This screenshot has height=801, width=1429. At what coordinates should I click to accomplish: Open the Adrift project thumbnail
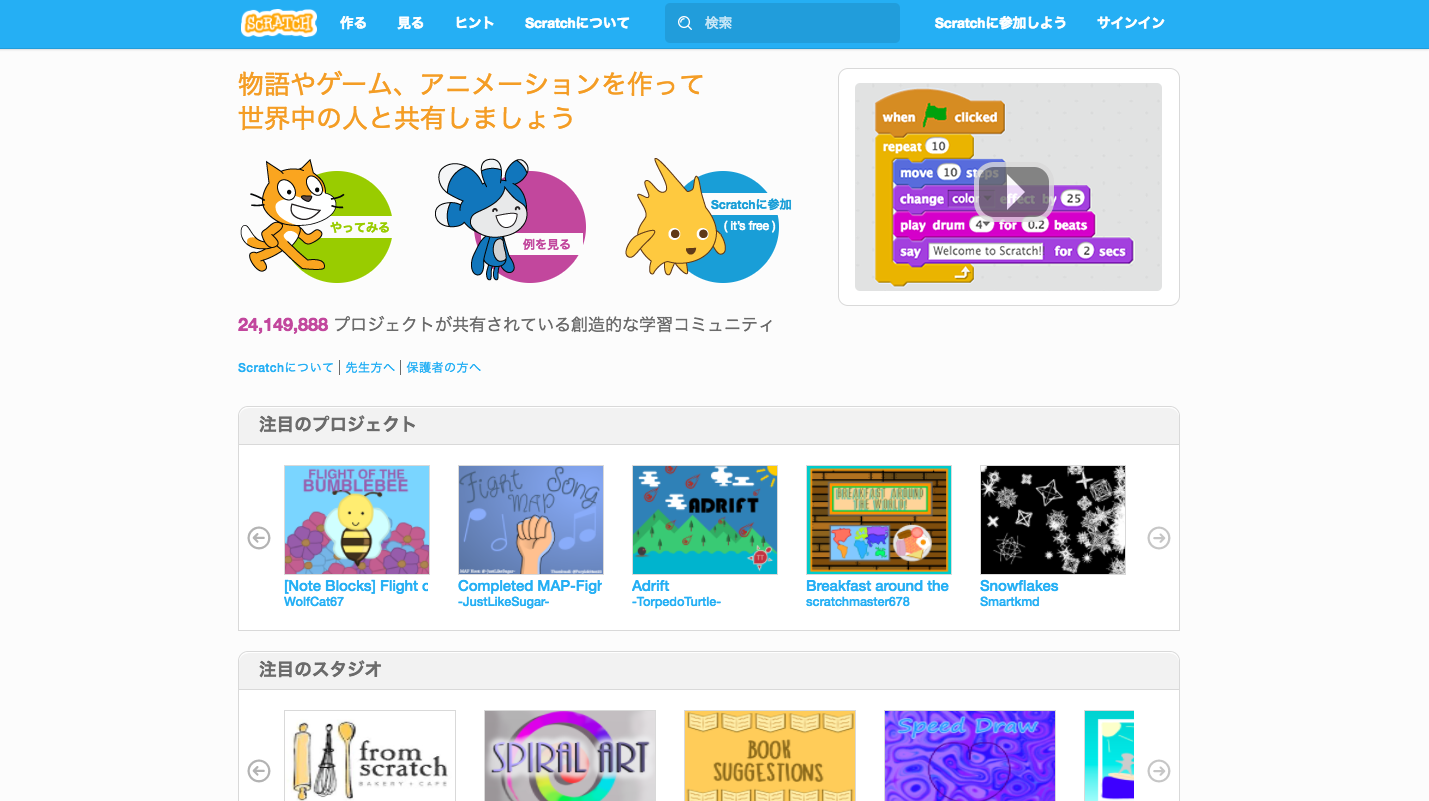pos(705,520)
